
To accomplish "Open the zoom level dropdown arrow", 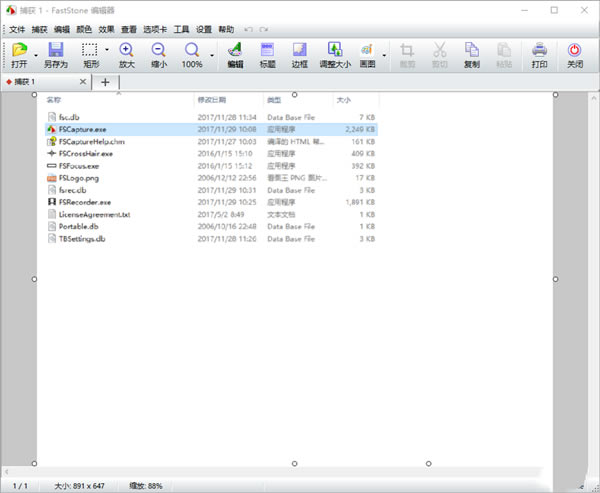I will (212, 56).
